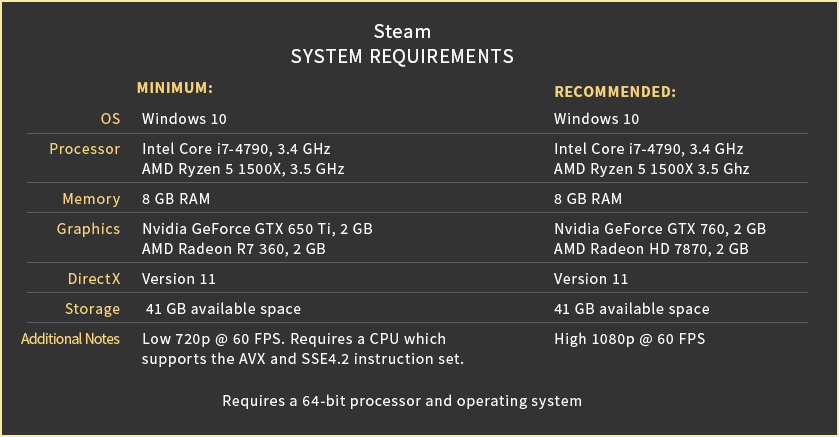Viewport: 839px width, 437px height.
Task: Click the Memory row label
Action: [x=91, y=199]
